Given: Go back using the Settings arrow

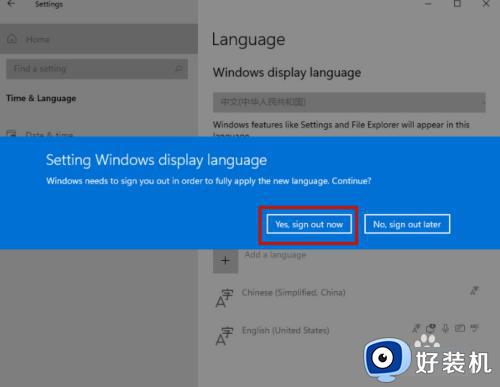Looking at the screenshot, I should click(11, 4).
